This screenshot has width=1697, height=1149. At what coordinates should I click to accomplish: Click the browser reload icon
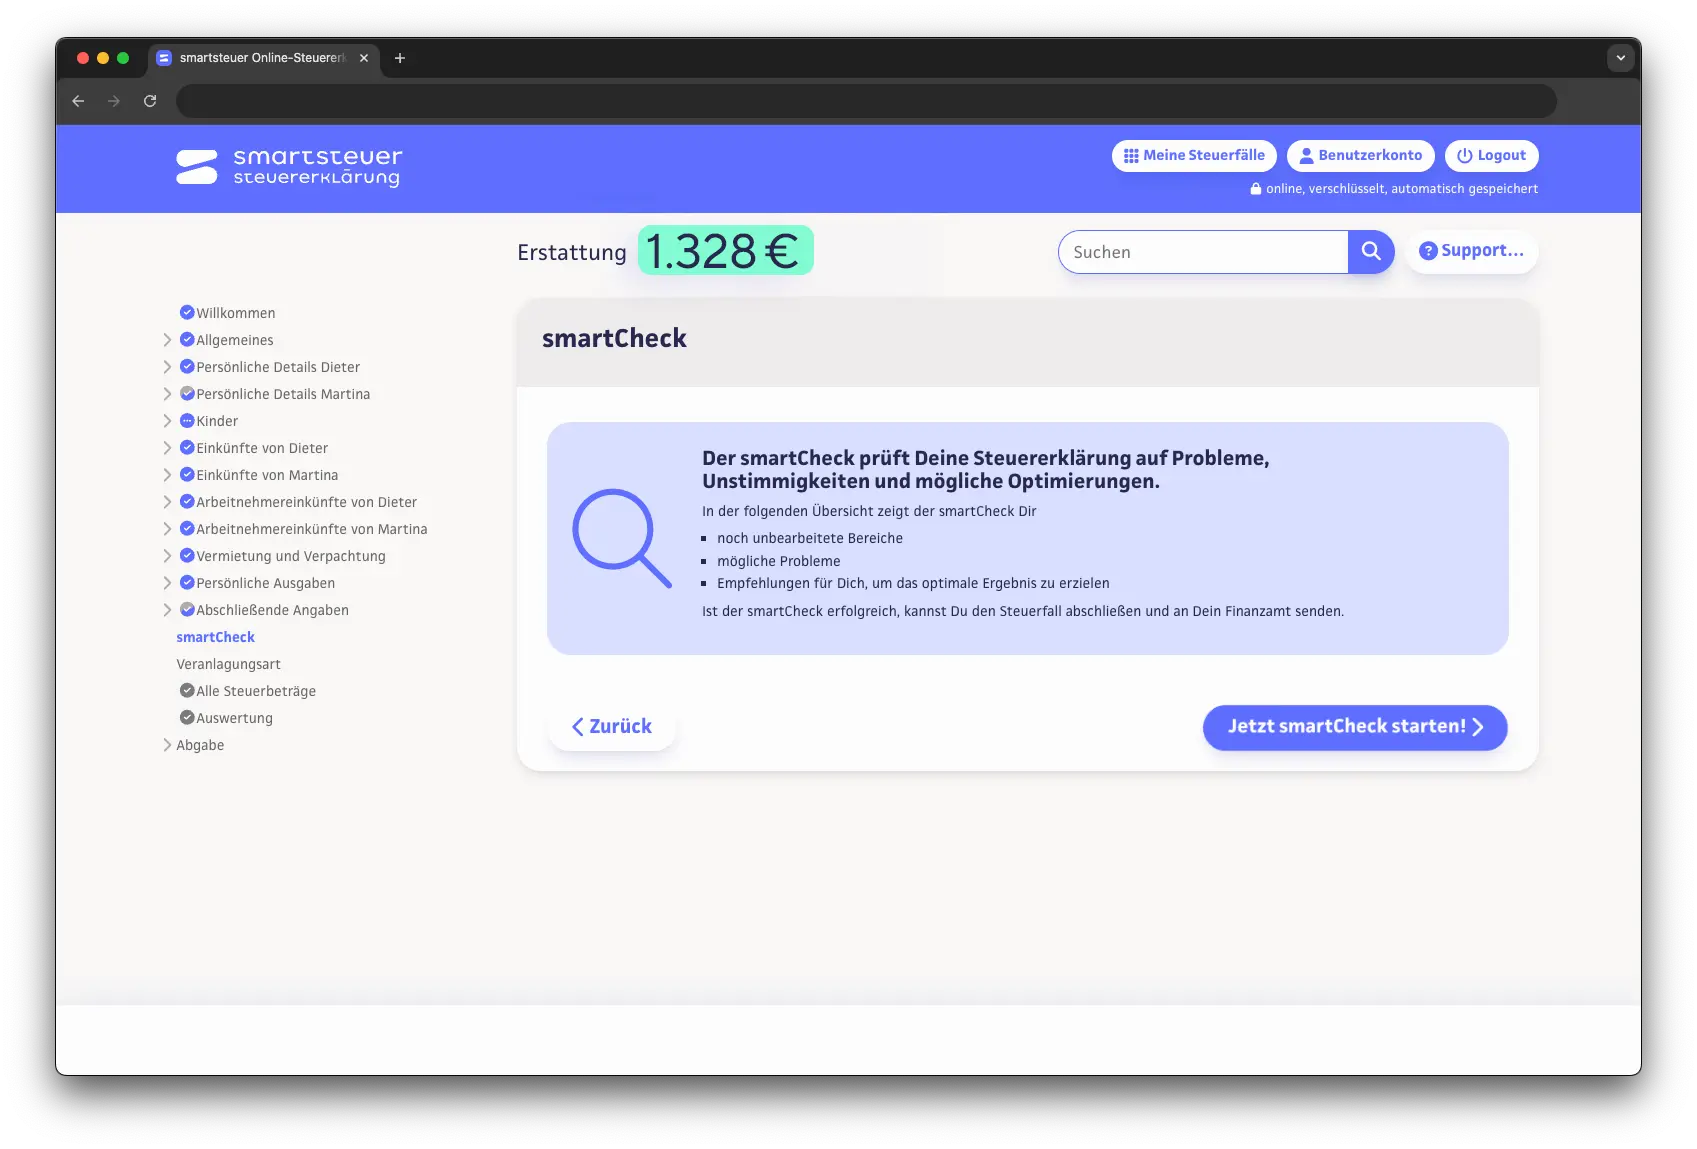coord(150,101)
